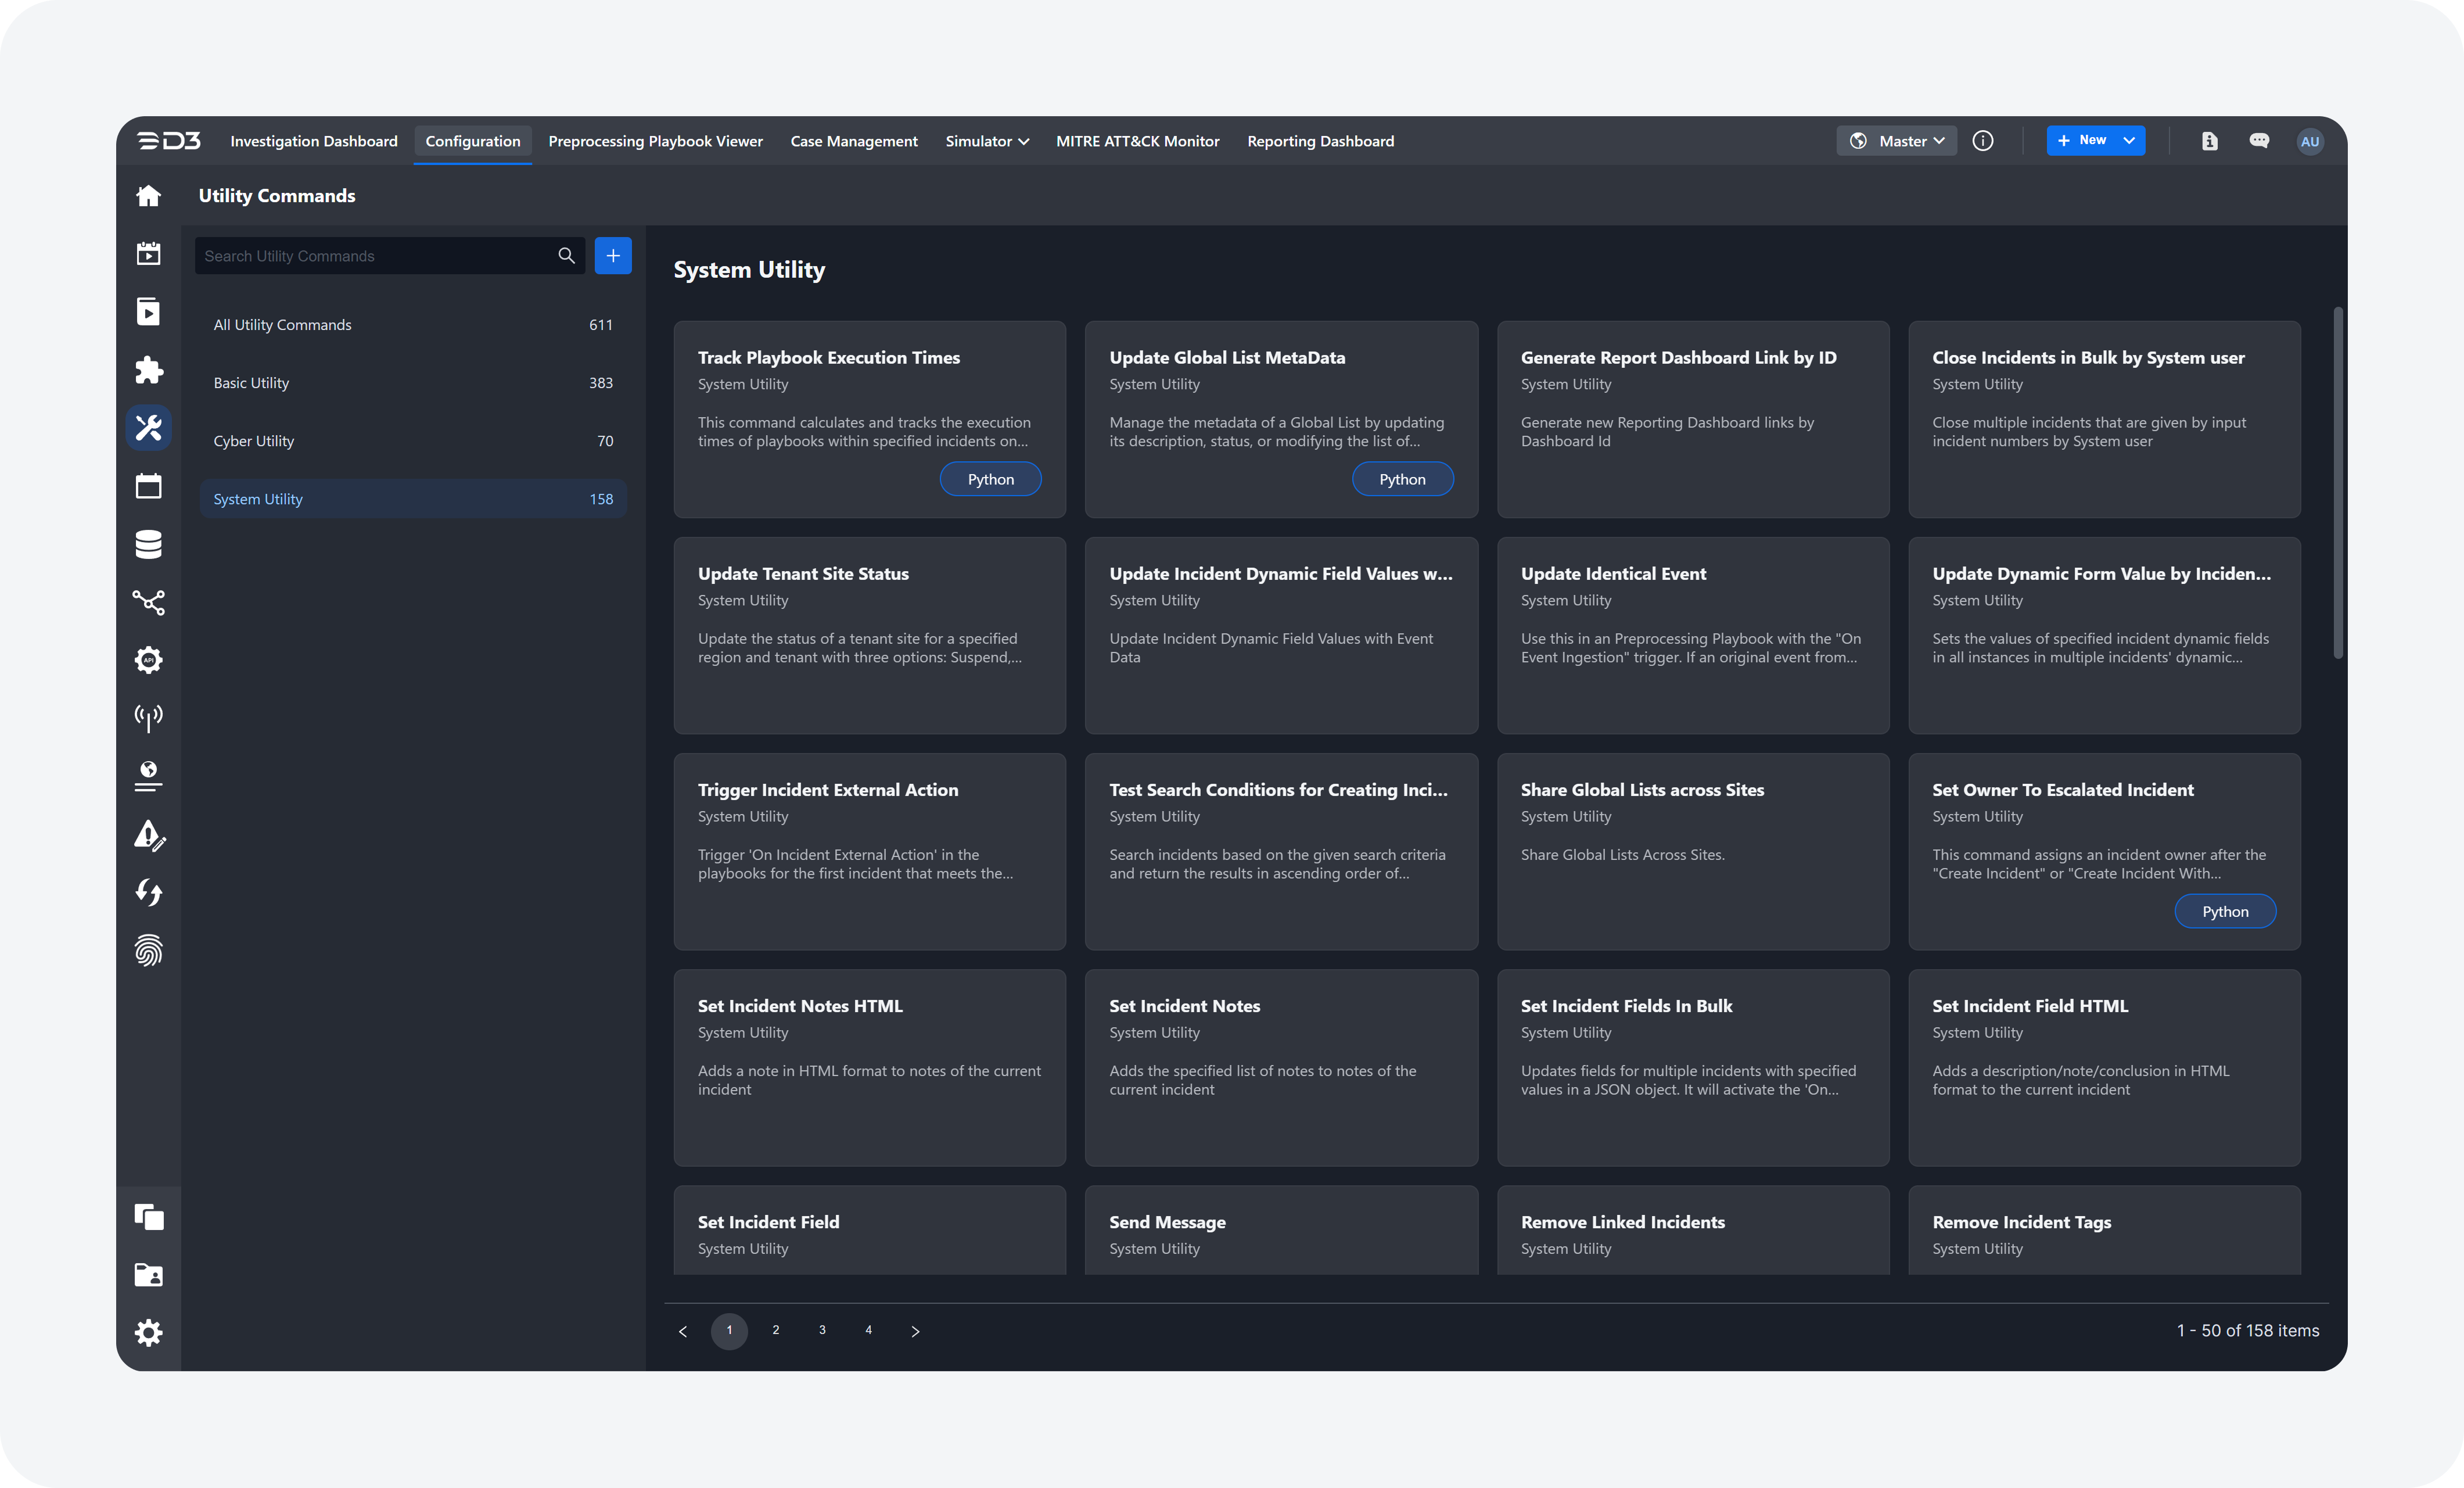This screenshot has width=2464, height=1488.
Task: Expand the Master site dropdown
Action: (1897, 141)
